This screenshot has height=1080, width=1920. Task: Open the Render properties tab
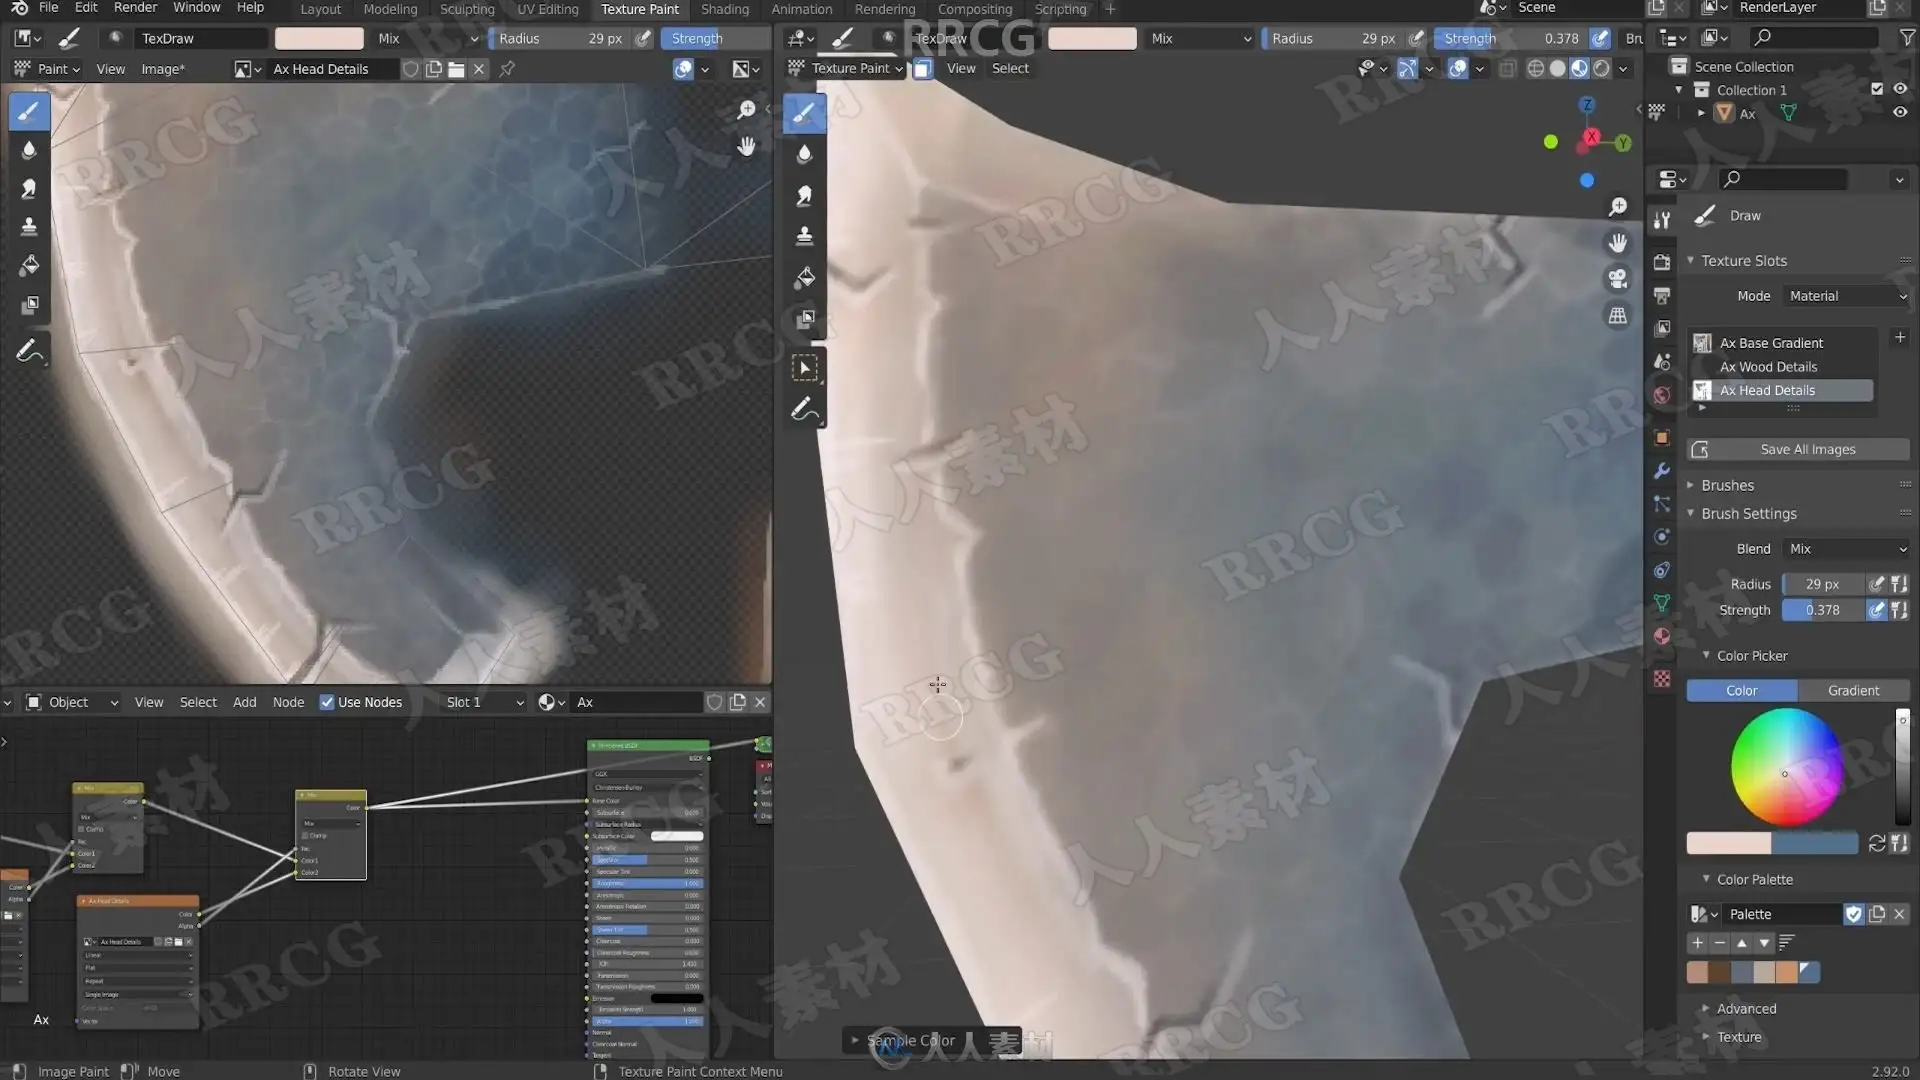click(x=1662, y=262)
